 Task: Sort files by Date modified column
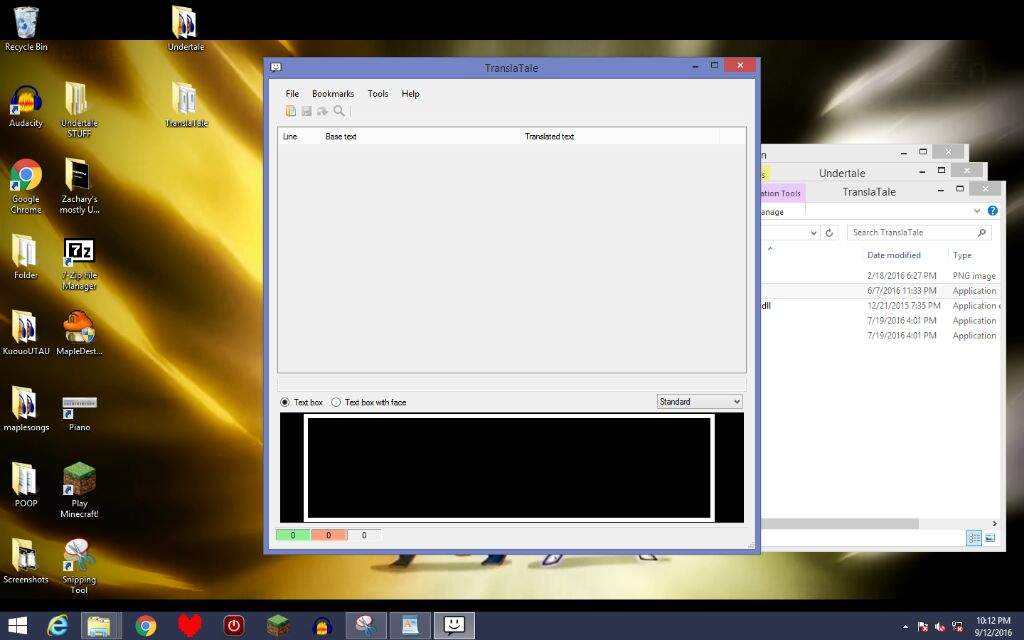tap(893, 255)
